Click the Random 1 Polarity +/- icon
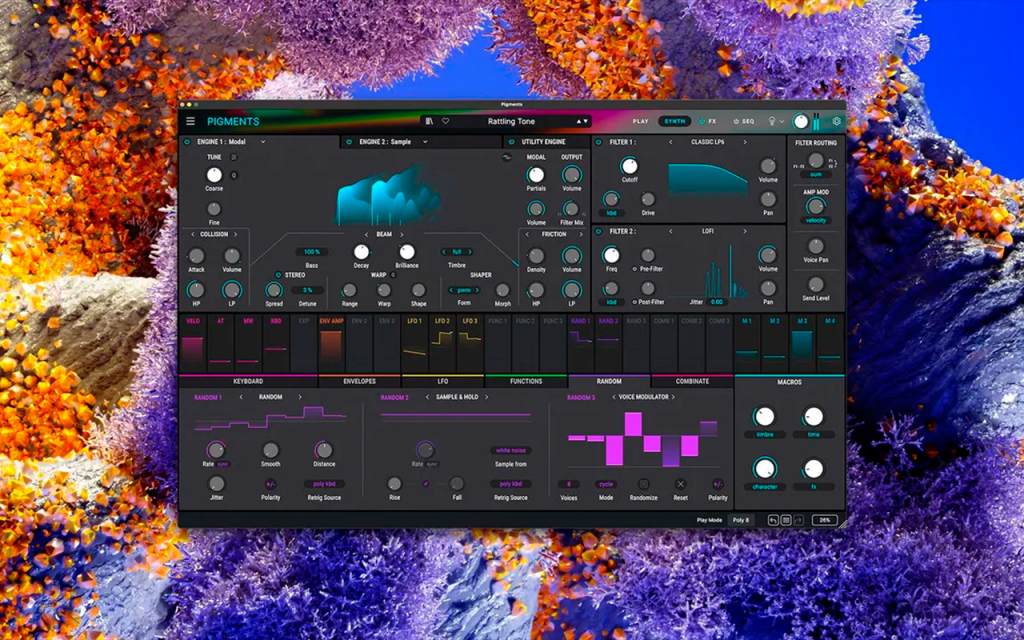The height and width of the screenshot is (640, 1024). click(270, 485)
